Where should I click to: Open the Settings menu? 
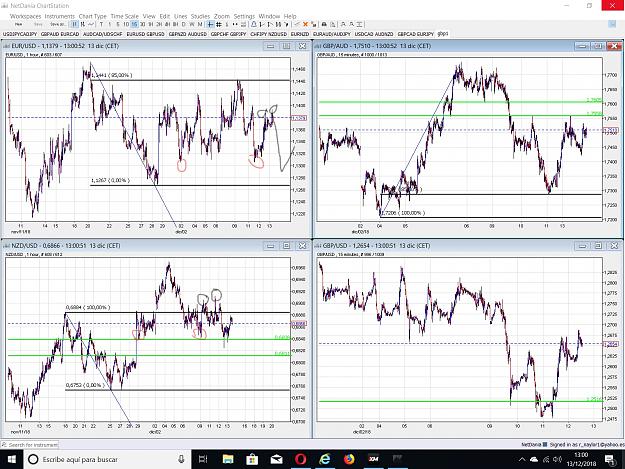244,16
